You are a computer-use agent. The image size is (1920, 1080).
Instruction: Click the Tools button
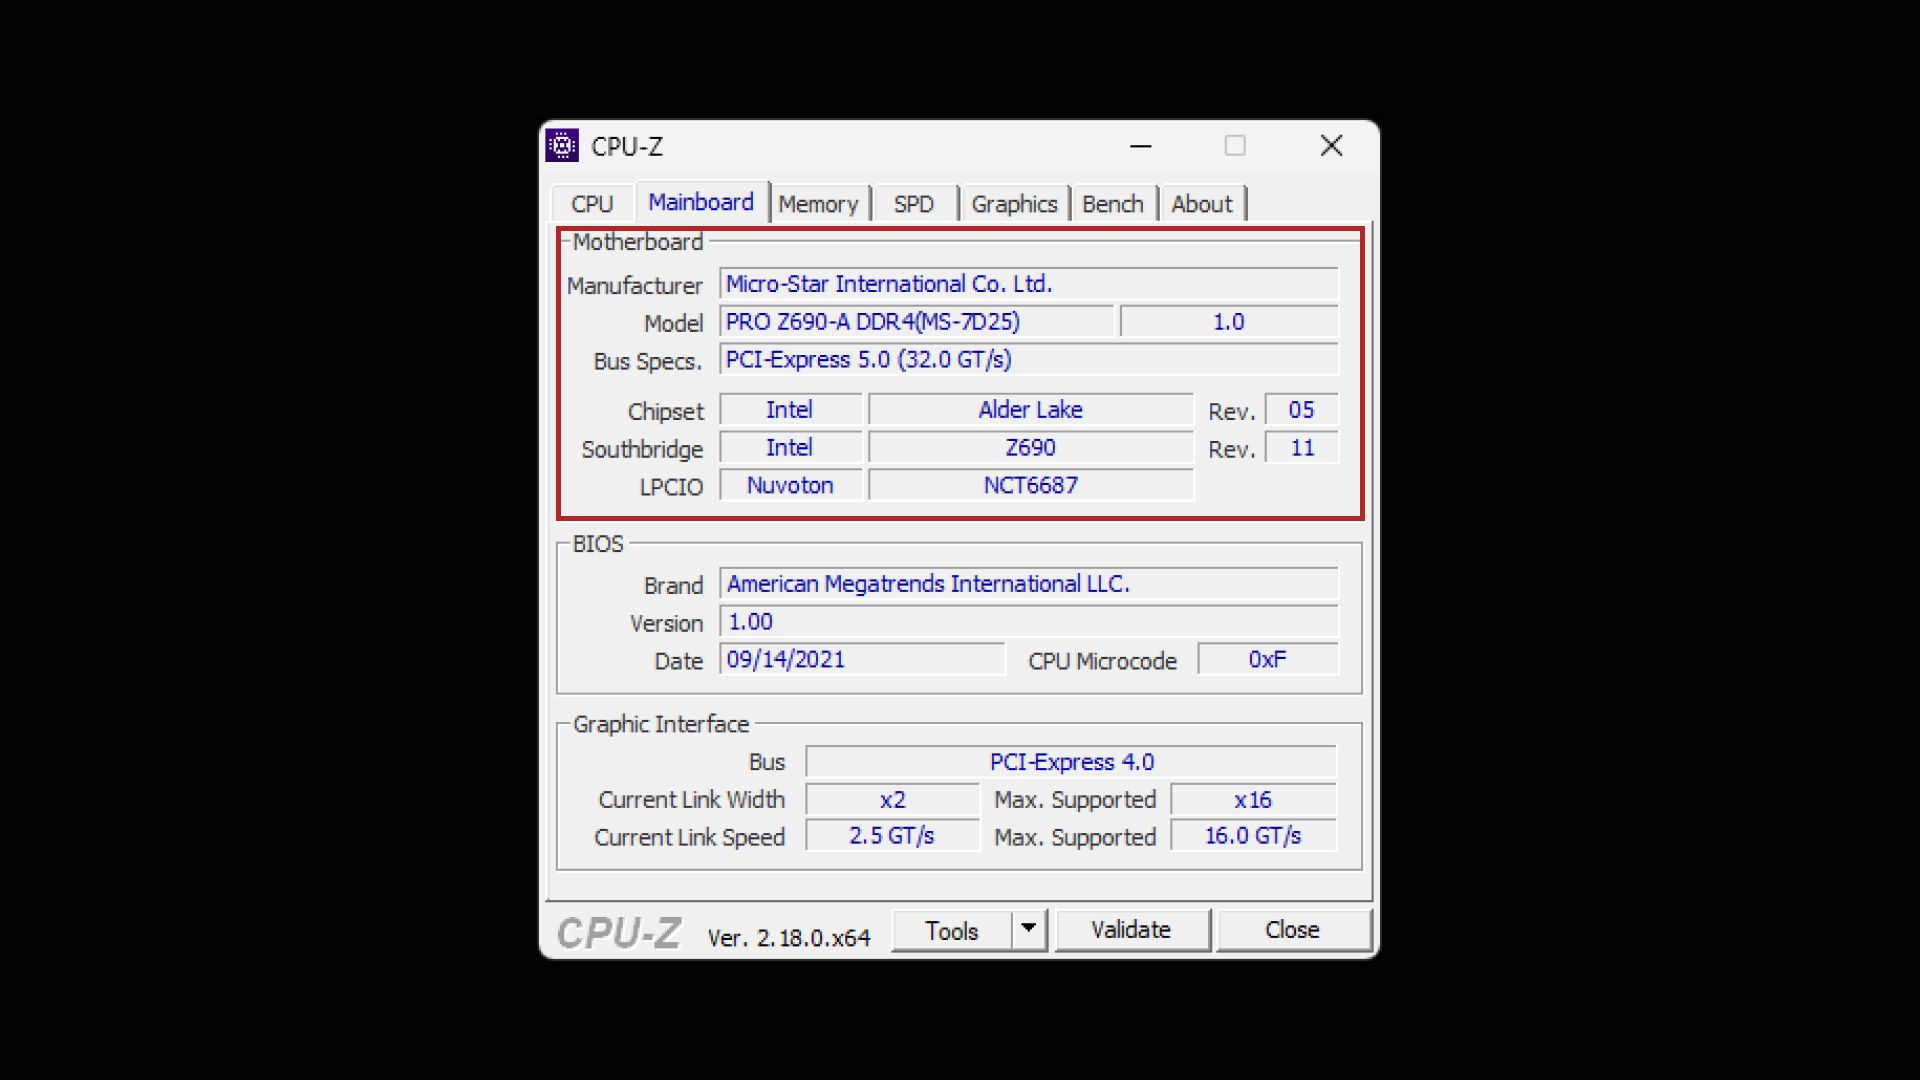coord(951,931)
